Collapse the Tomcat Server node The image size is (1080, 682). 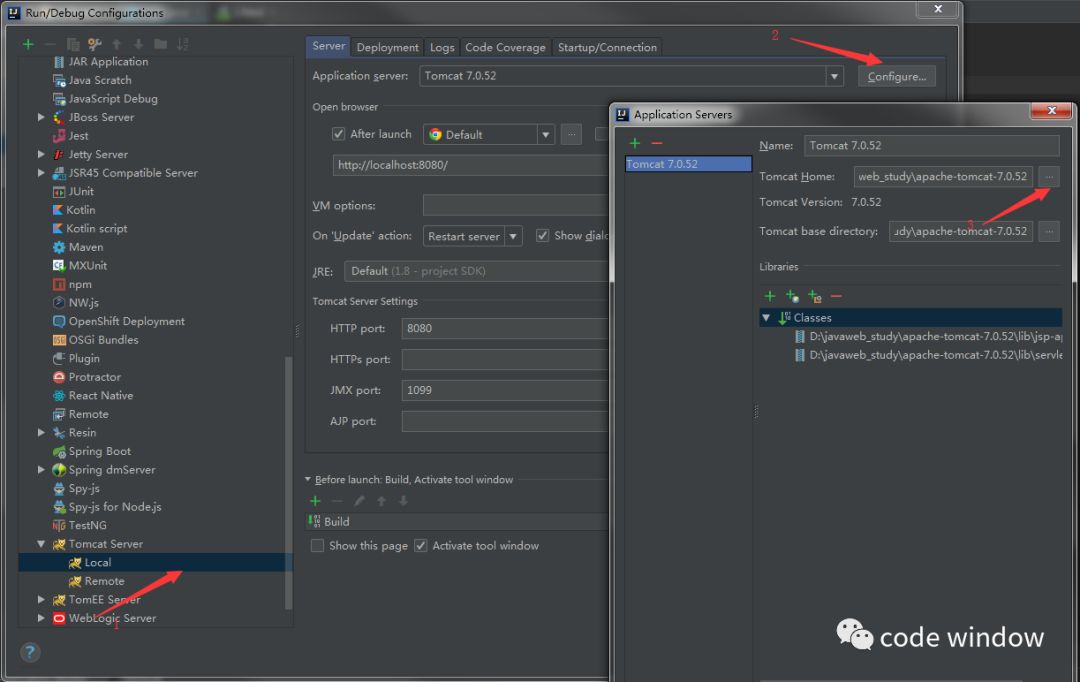click(x=41, y=544)
